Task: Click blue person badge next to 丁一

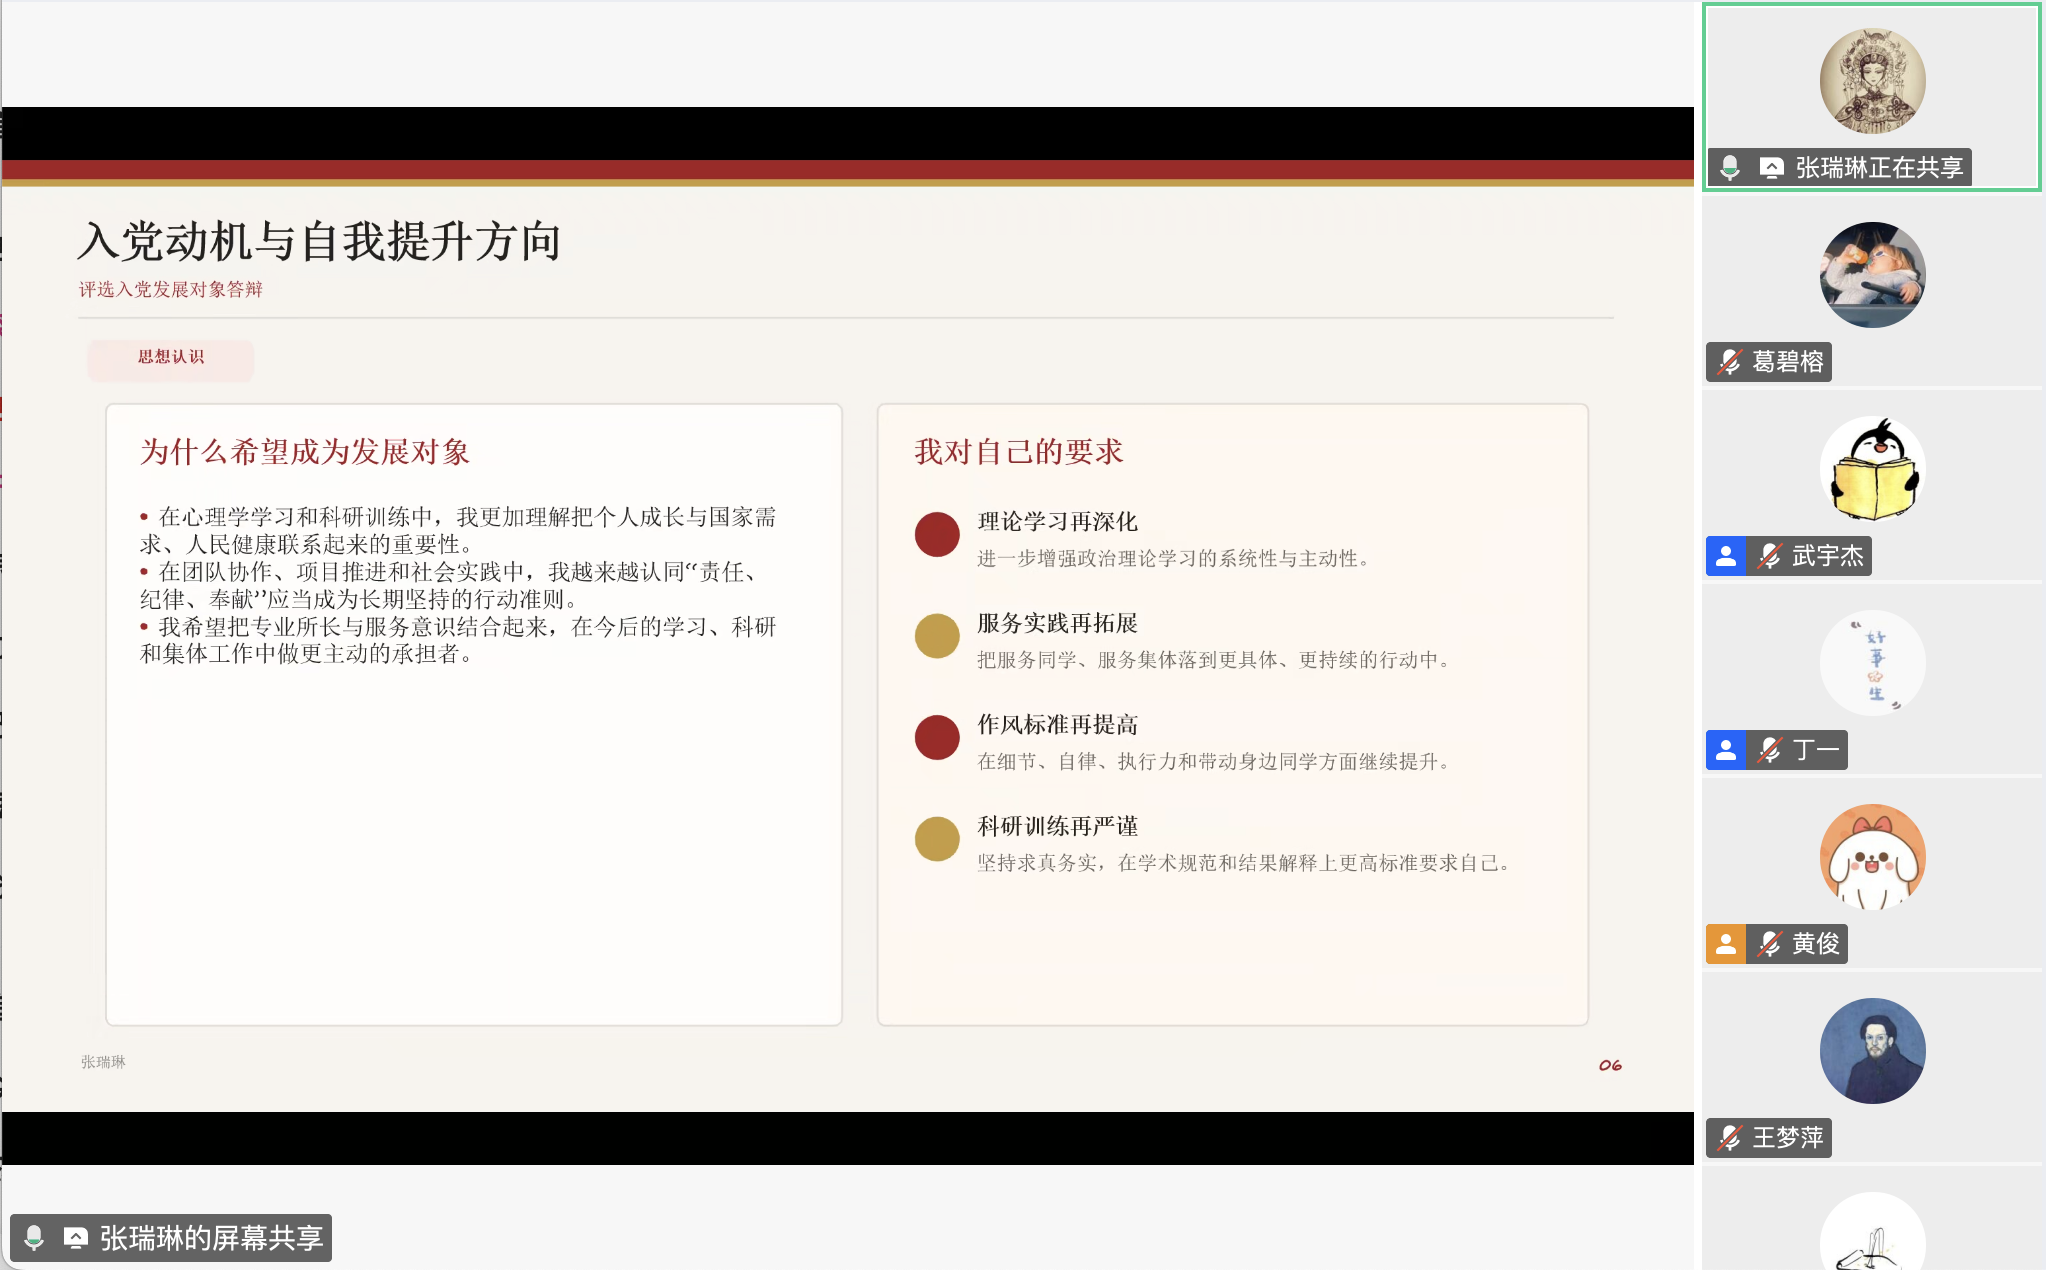Action: click(1726, 750)
